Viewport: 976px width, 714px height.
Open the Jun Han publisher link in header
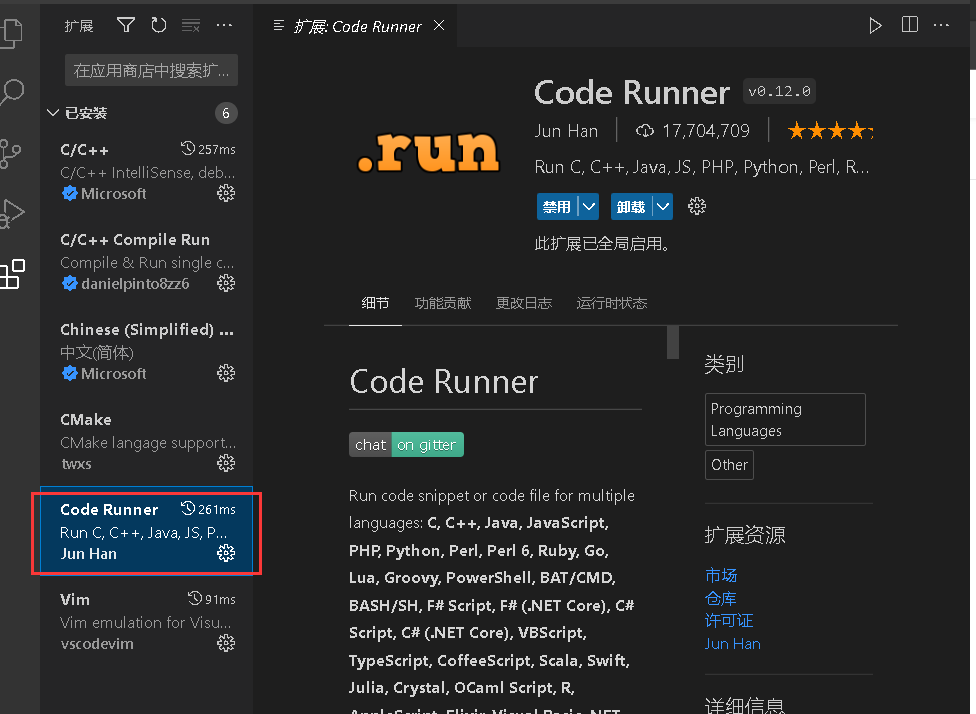click(566, 131)
